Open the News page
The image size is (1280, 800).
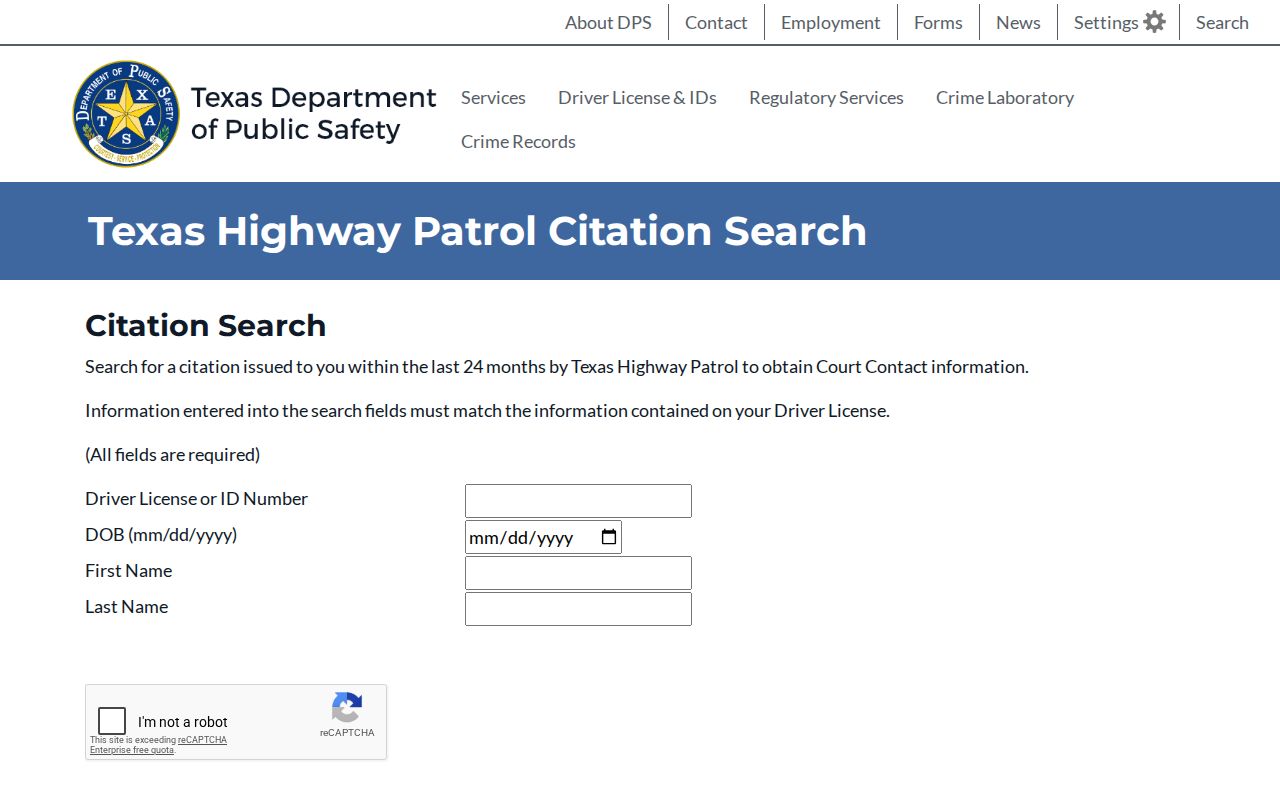tap(1018, 22)
